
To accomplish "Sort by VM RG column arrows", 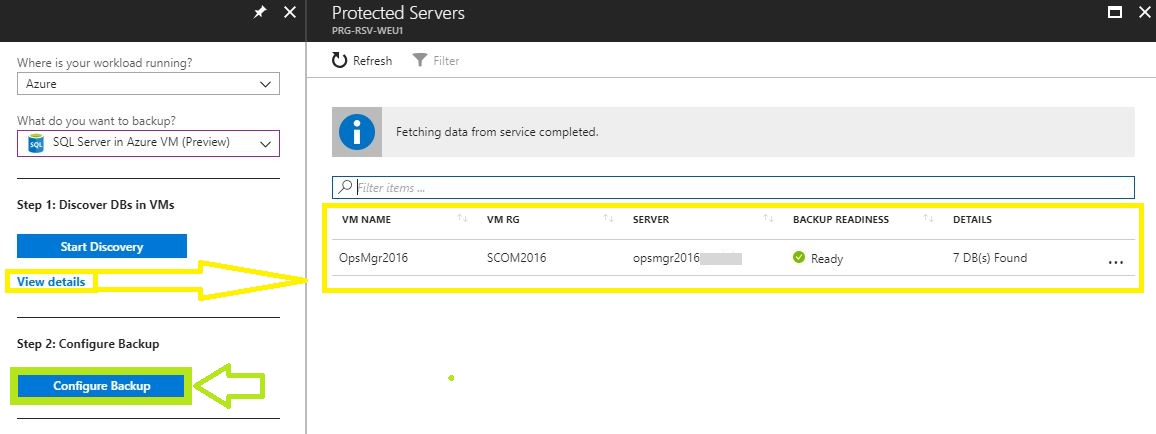I will 608,219.
